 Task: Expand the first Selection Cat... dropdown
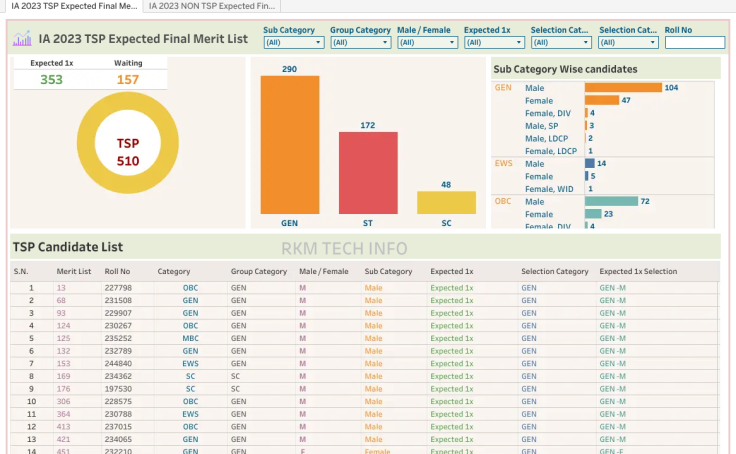click(x=561, y=43)
